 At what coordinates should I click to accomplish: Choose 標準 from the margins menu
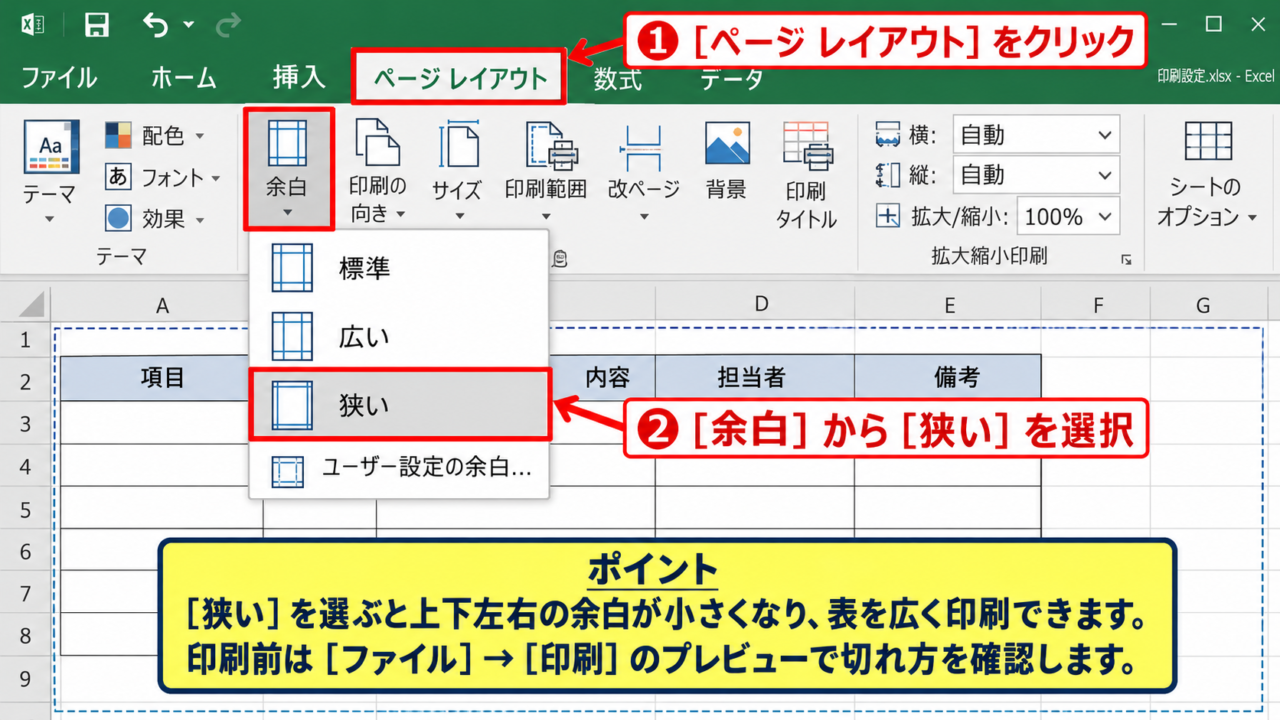click(x=399, y=269)
